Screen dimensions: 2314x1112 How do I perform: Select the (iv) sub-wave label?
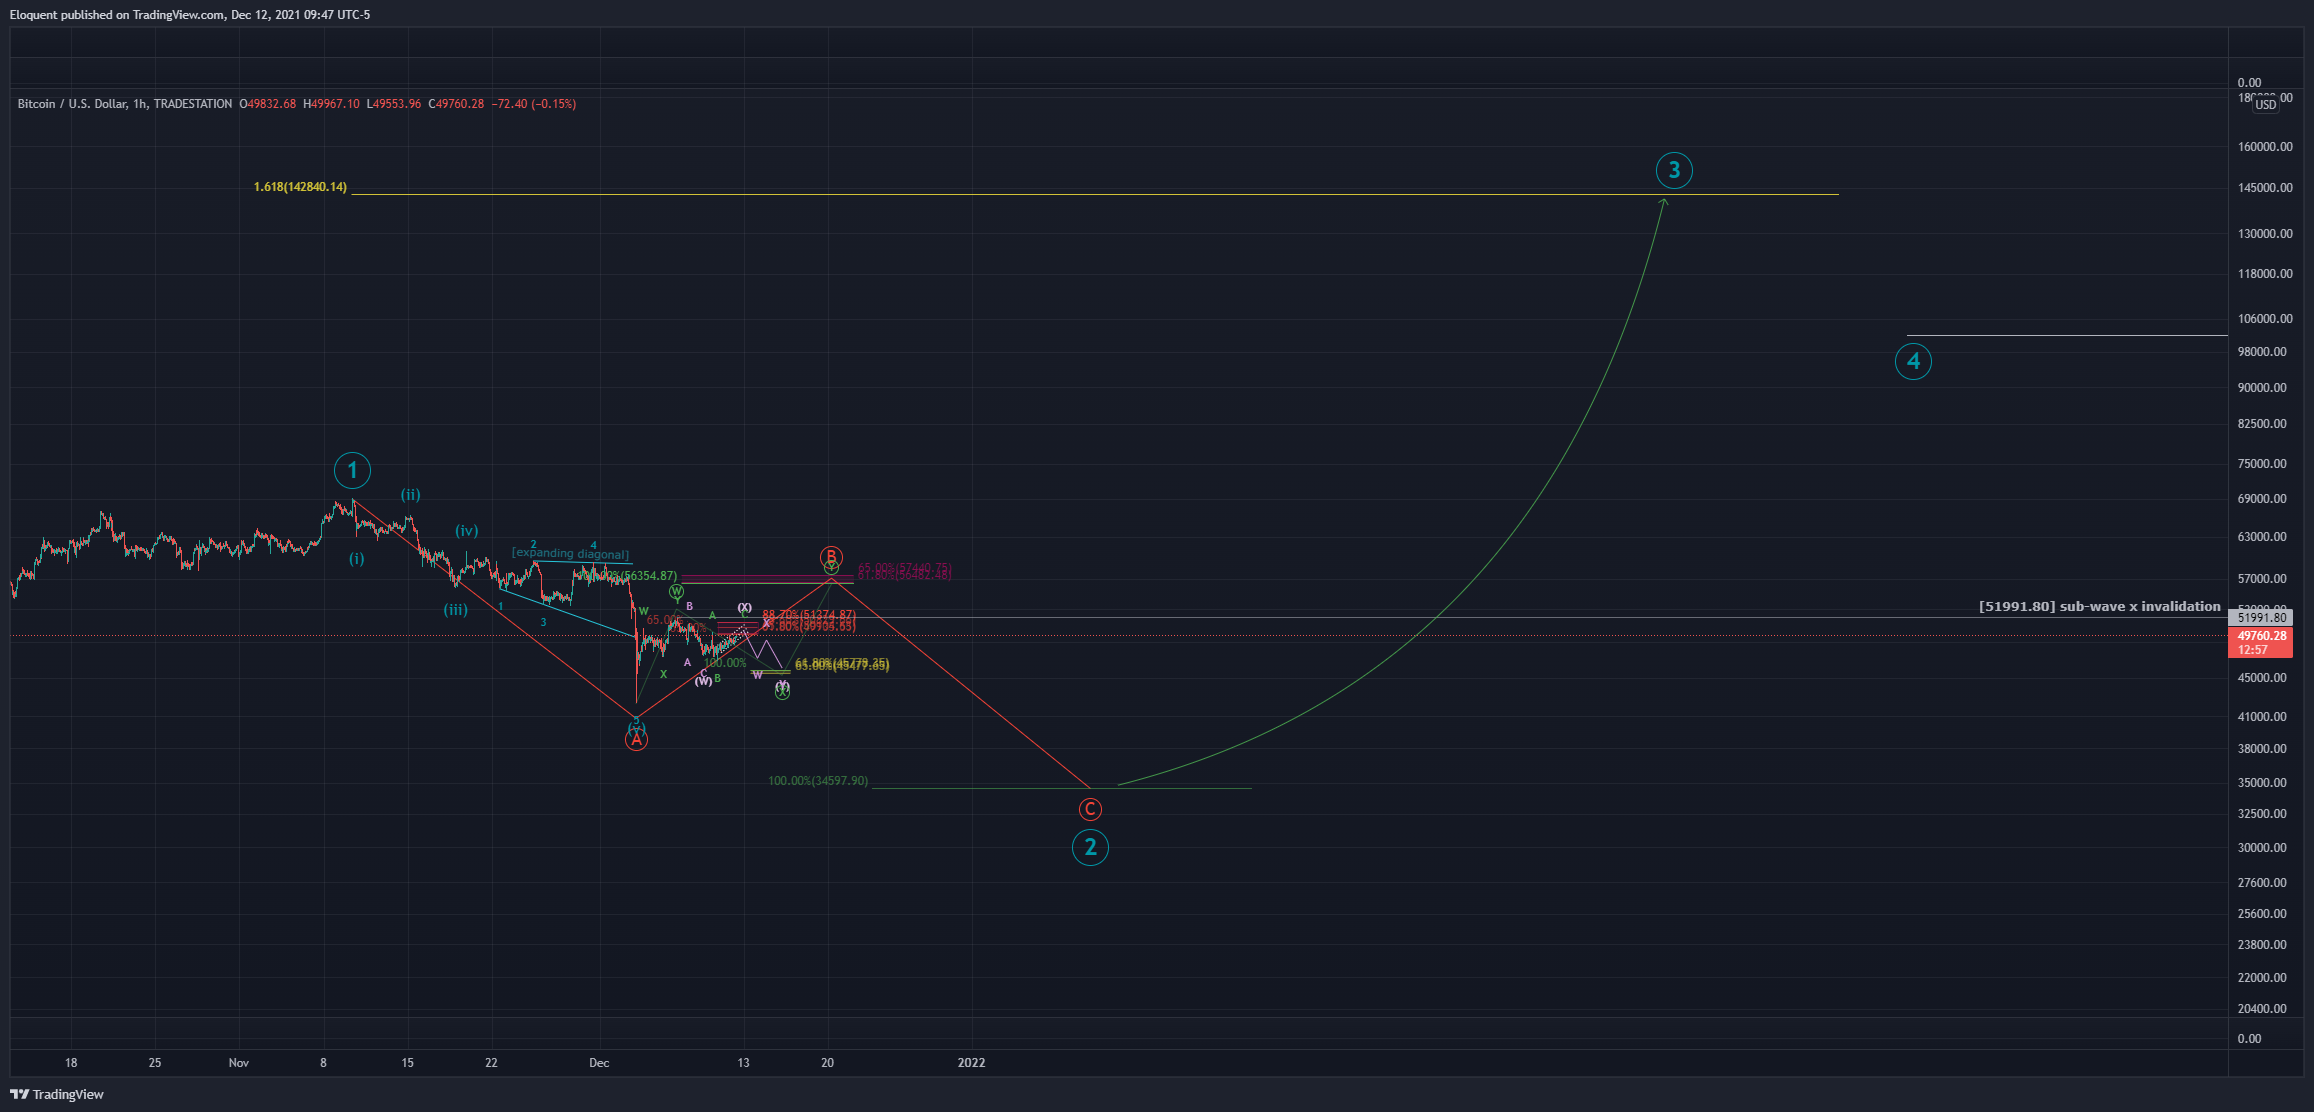(x=466, y=531)
